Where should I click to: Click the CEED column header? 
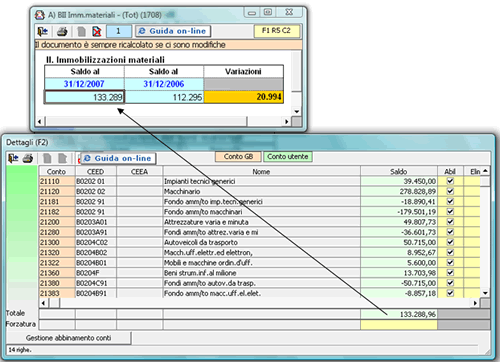pyautogui.click(x=96, y=171)
